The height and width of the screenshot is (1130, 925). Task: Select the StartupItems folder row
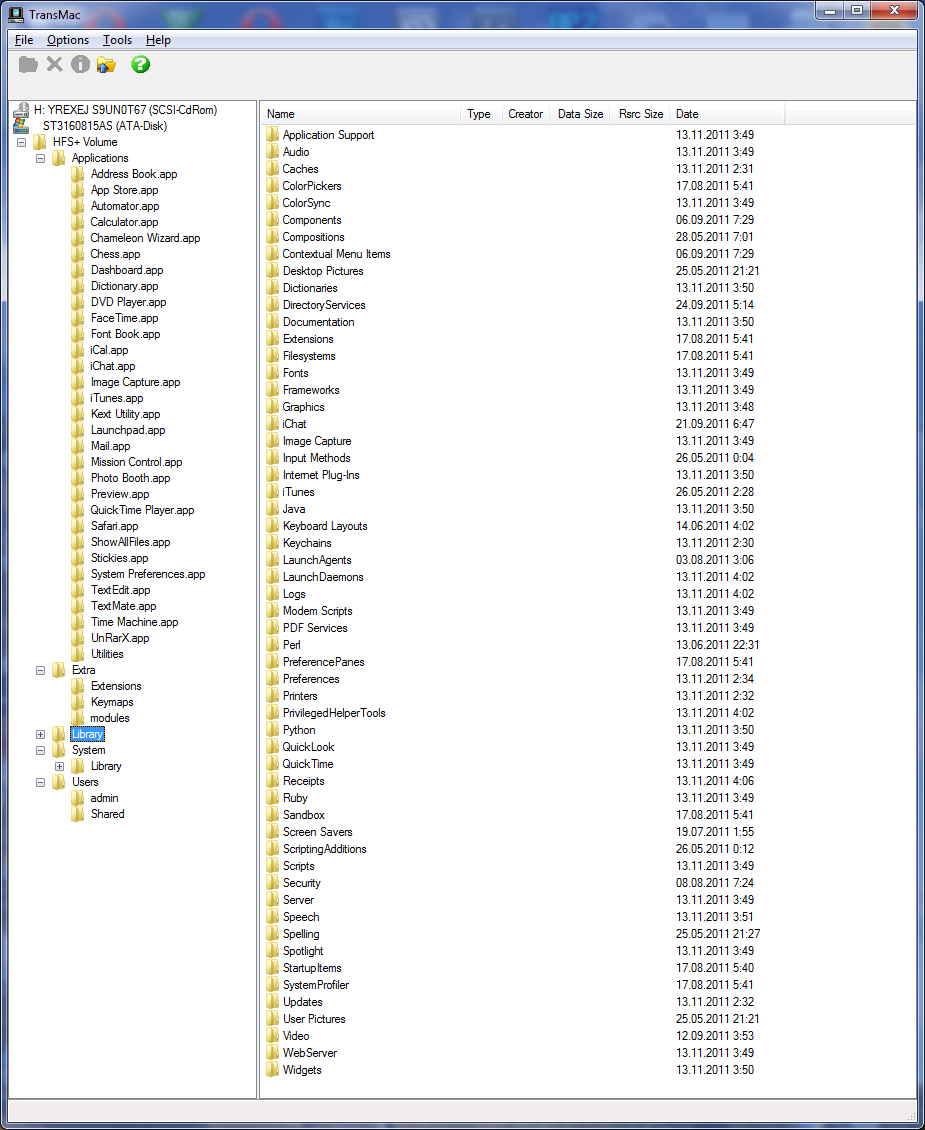tap(312, 968)
